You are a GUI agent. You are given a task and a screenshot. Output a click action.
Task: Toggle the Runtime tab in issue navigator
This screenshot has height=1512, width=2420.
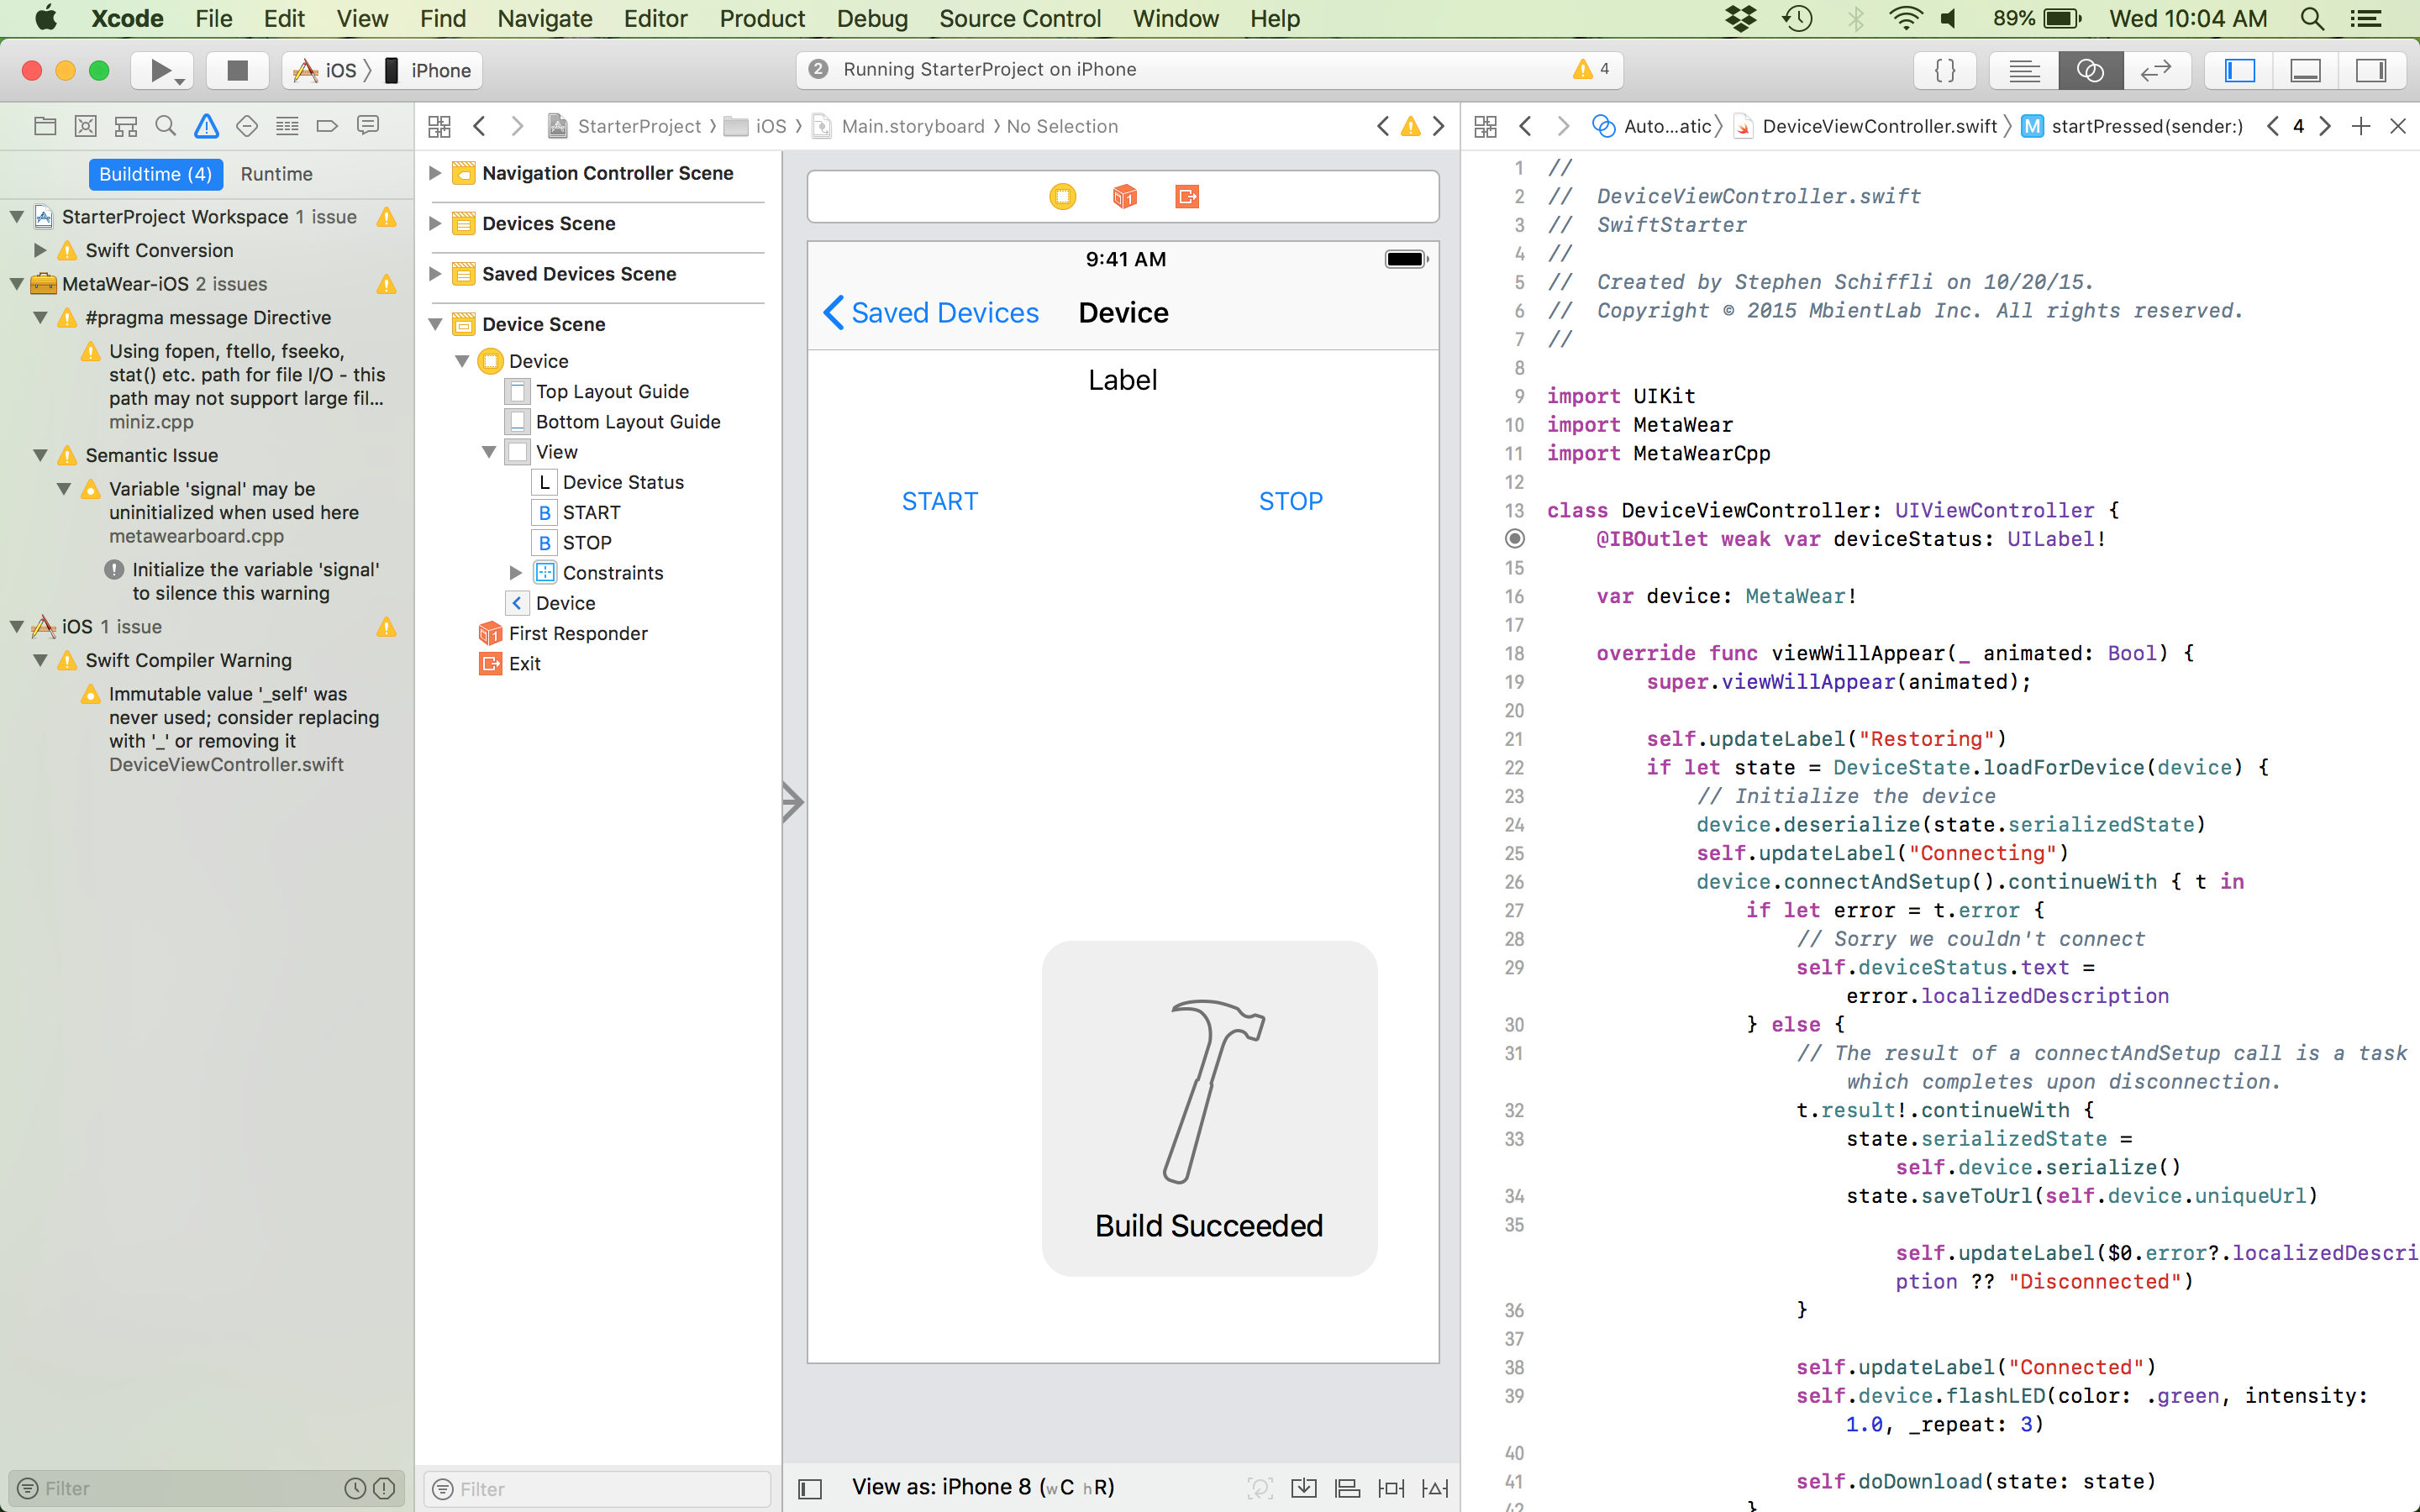(x=276, y=172)
